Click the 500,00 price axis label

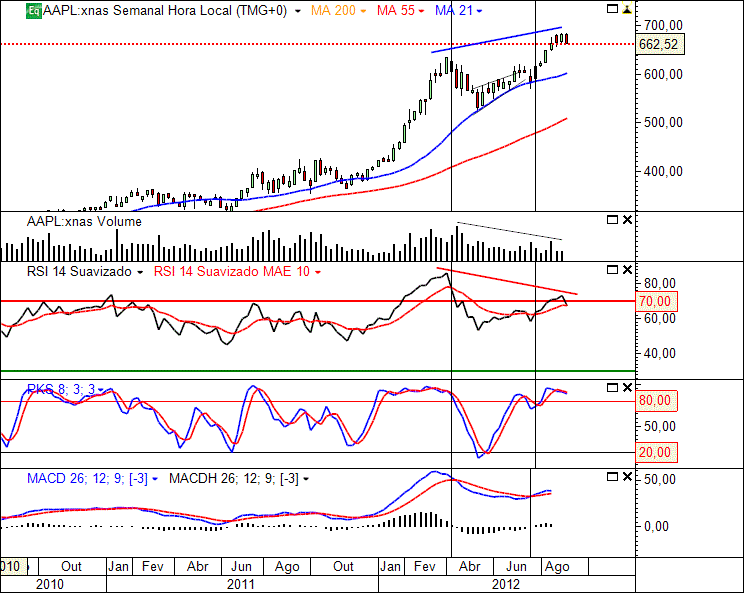pyautogui.click(x=663, y=122)
